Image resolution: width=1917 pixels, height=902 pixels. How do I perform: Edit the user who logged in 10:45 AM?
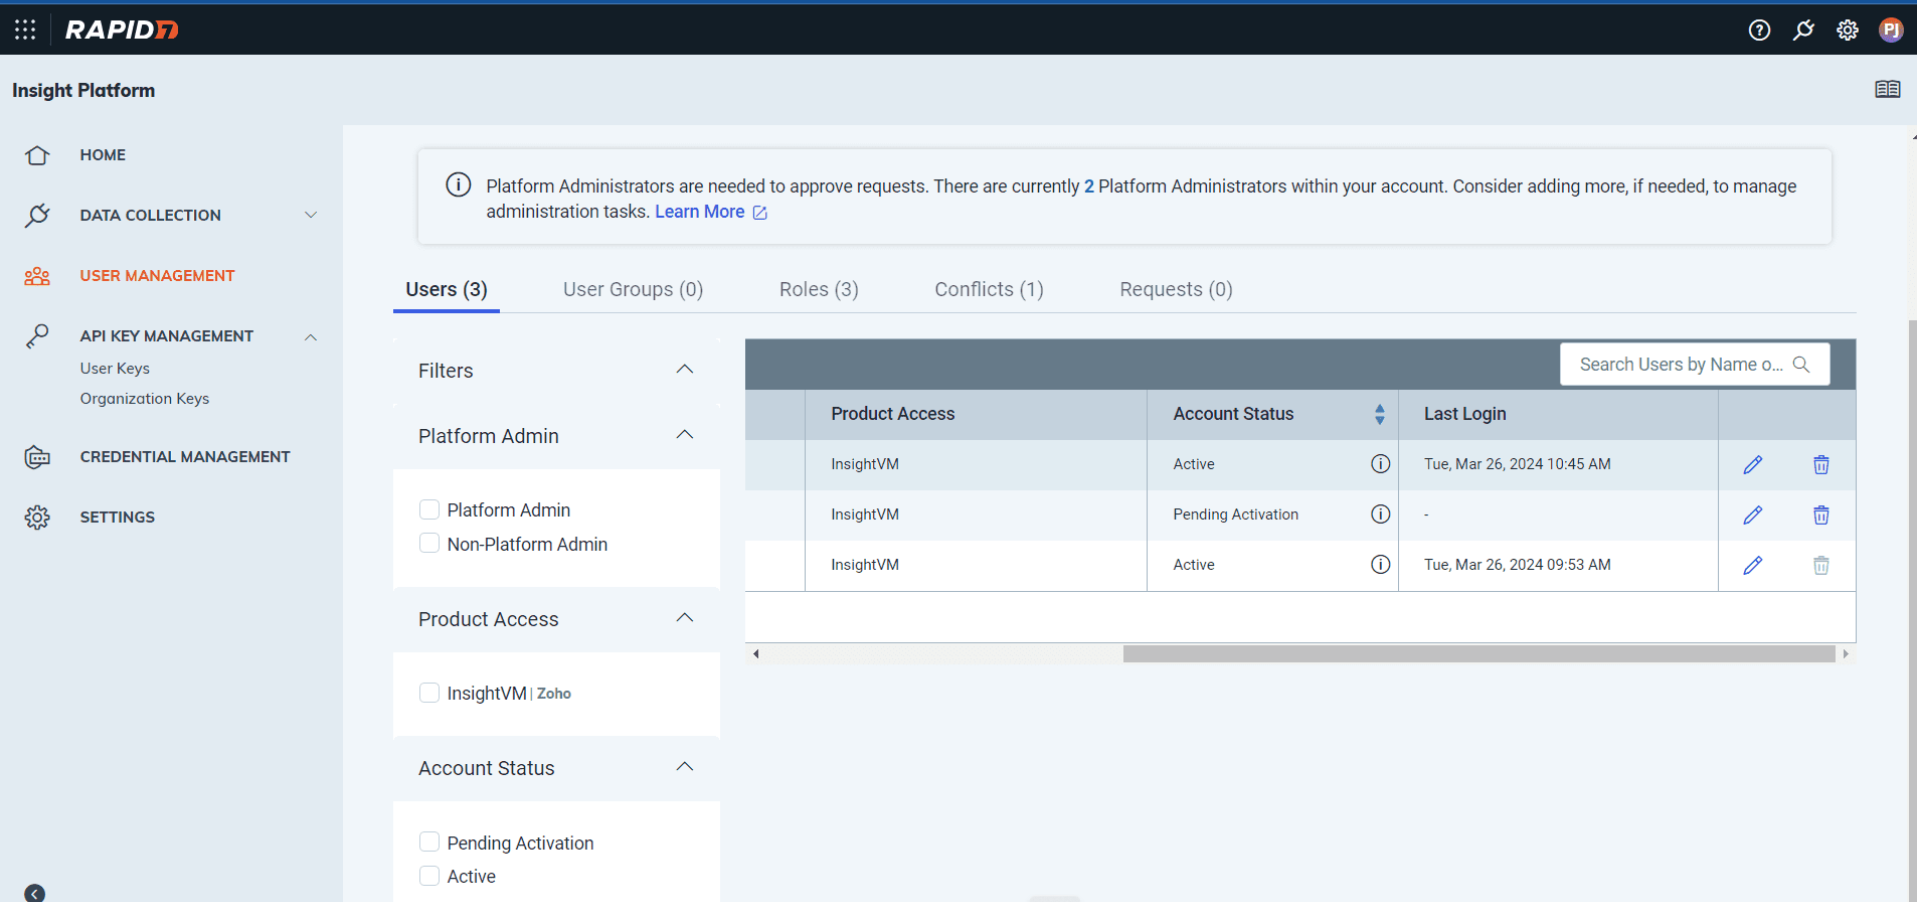tap(1752, 465)
